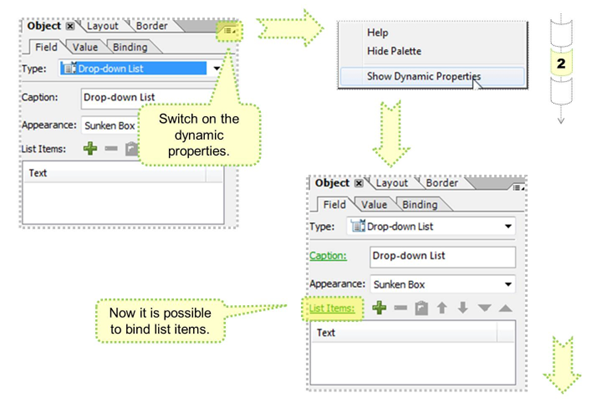Click the upward-pointing triangle sort icon
602x403 pixels.
(505, 309)
